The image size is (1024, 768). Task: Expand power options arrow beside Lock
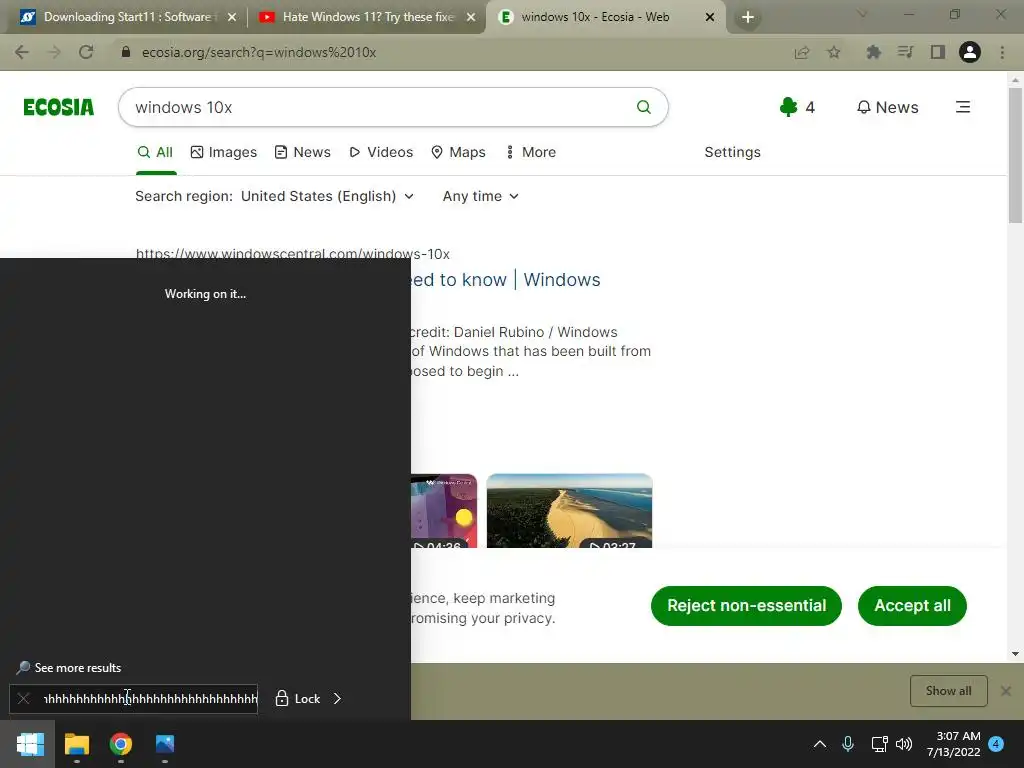point(337,699)
